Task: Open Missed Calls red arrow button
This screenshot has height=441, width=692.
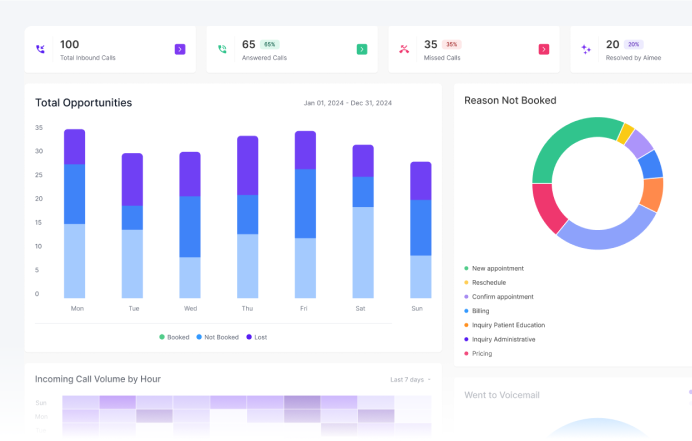Action: click(x=544, y=49)
